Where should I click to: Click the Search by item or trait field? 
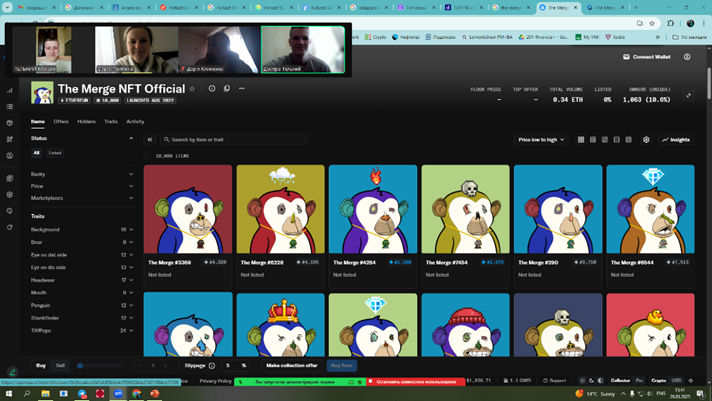point(234,139)
